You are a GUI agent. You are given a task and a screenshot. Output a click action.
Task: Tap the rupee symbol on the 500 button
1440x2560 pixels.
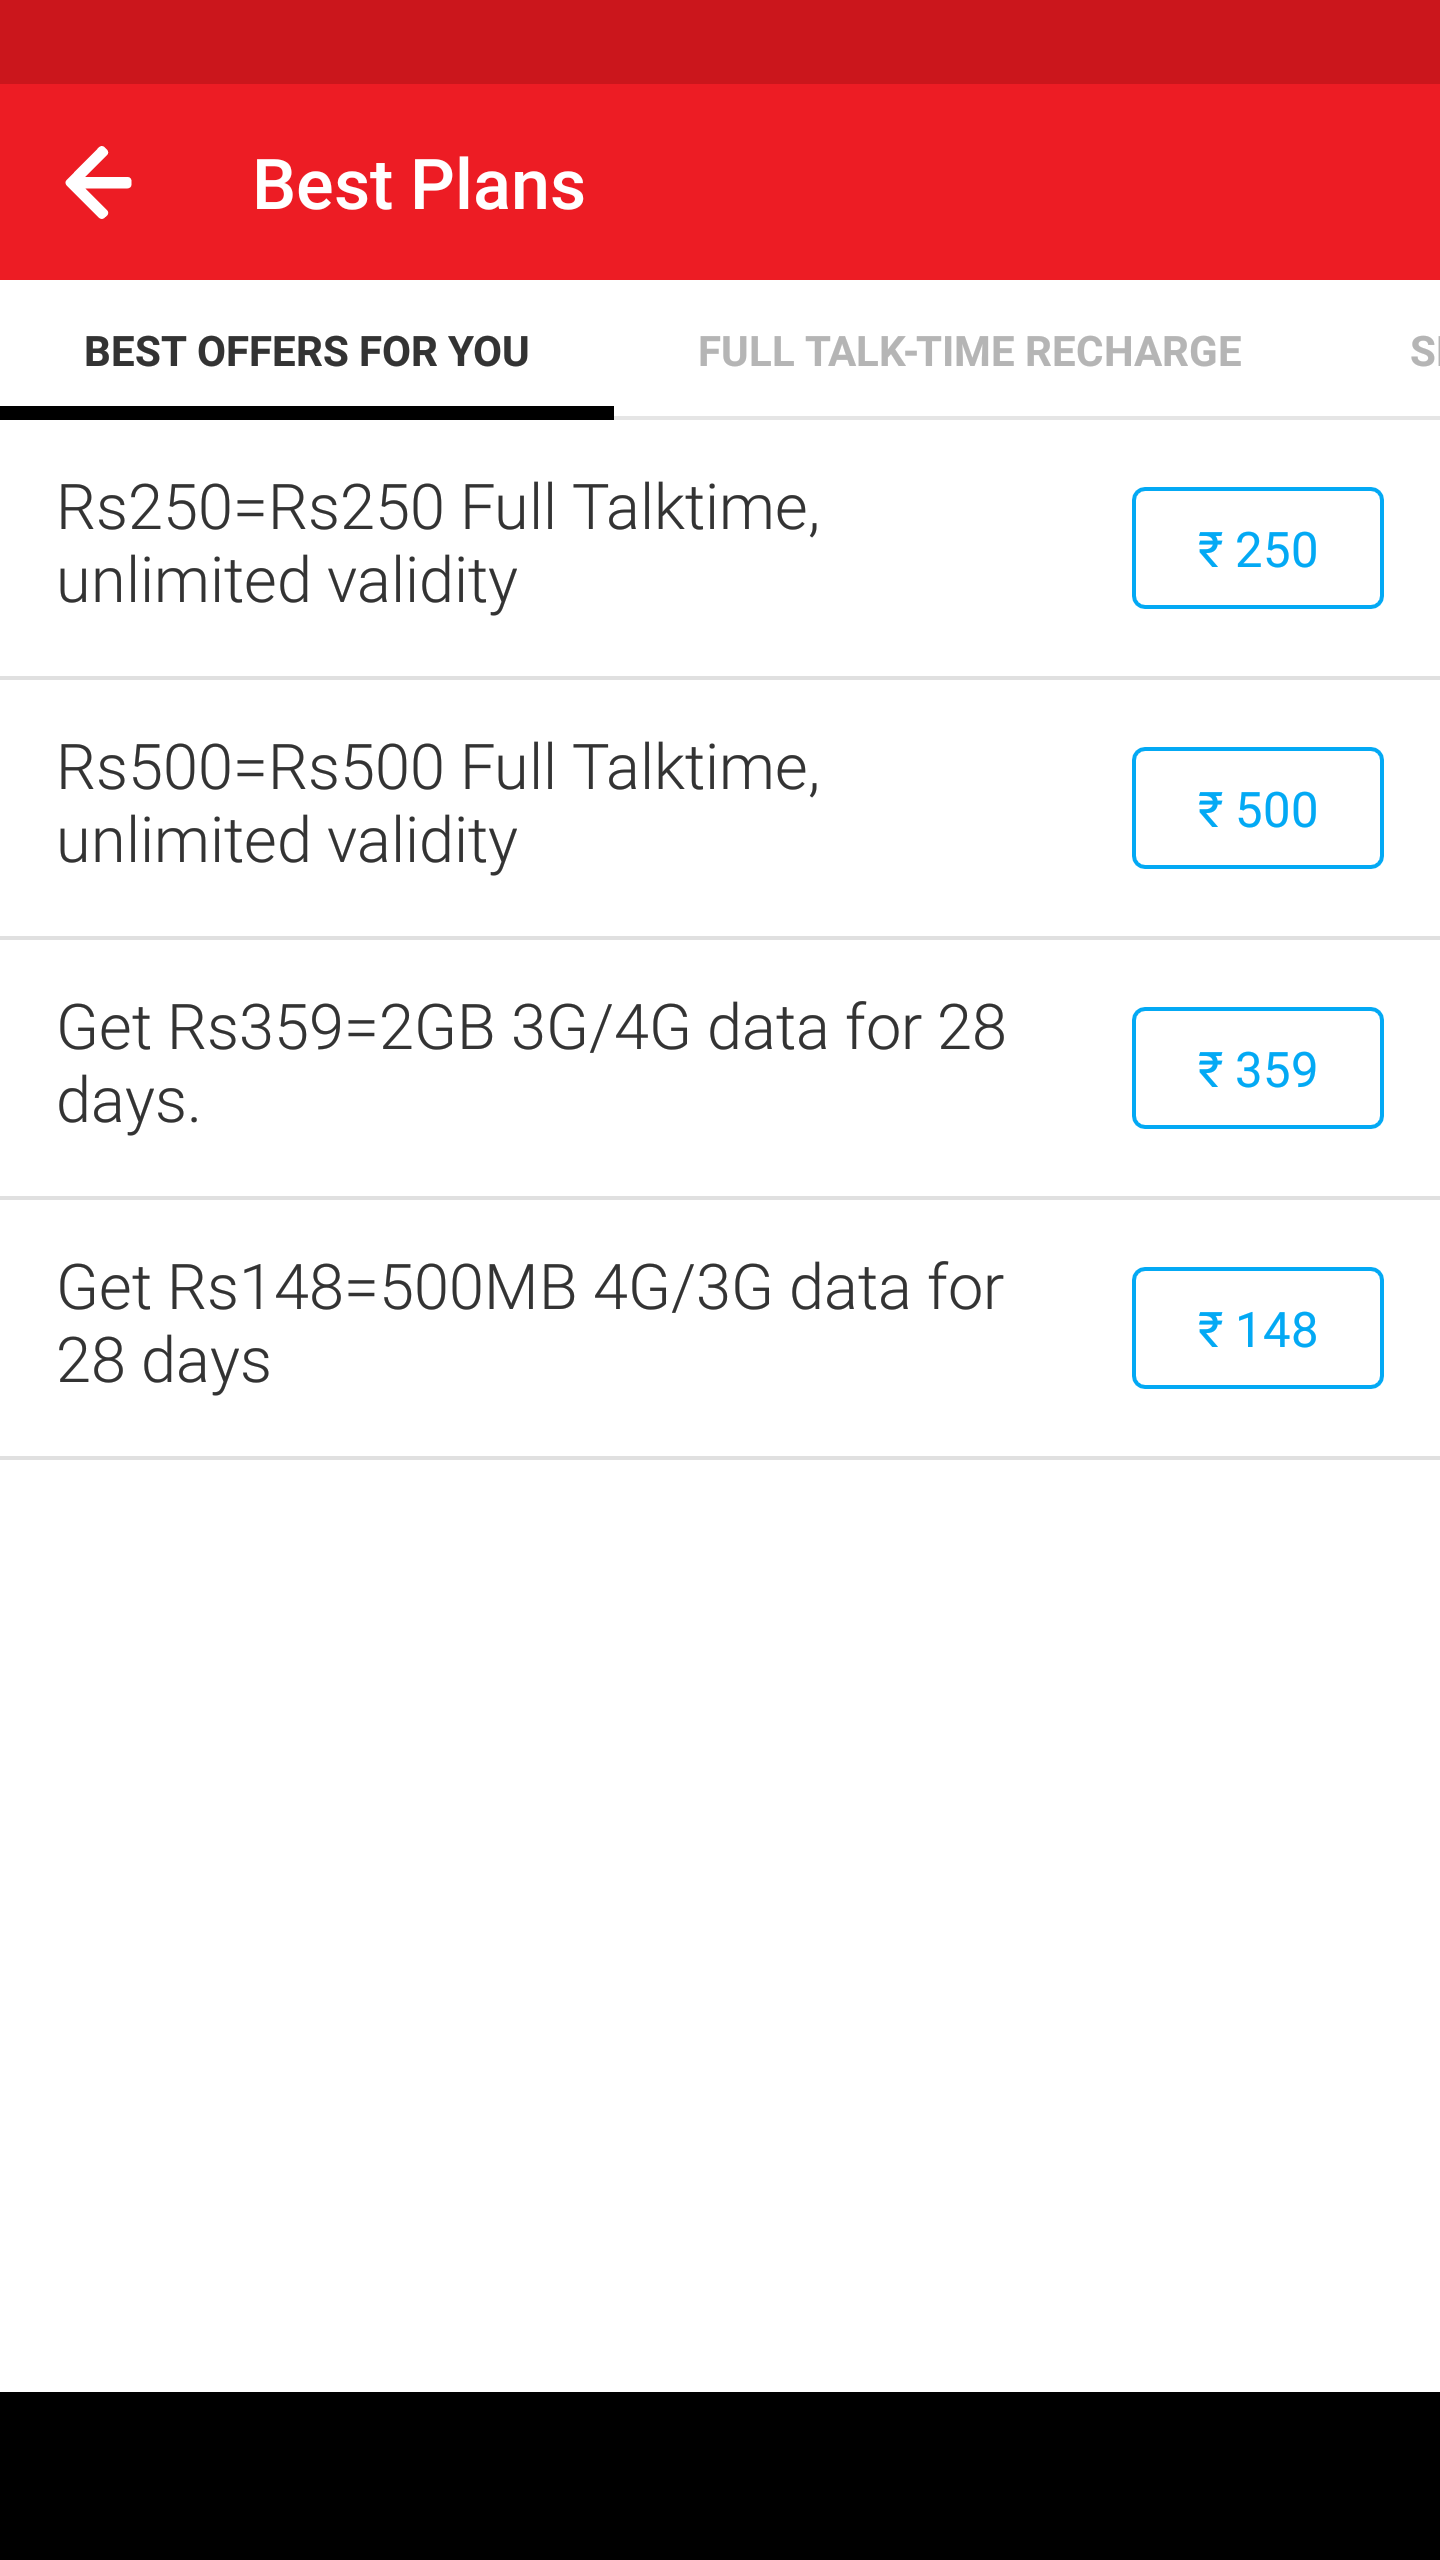pyautogui.click(x=1210, y=809)
